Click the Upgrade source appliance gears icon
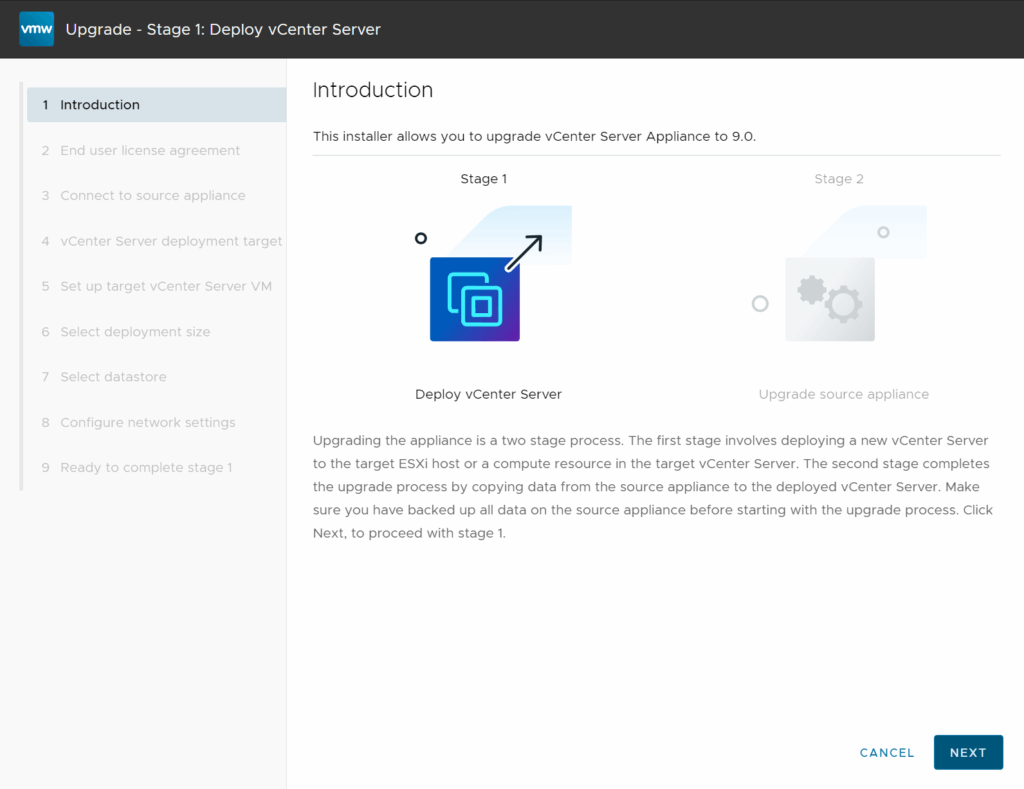Image resolution: width=1024 pixels, height=789 pixels. (829, 299)
